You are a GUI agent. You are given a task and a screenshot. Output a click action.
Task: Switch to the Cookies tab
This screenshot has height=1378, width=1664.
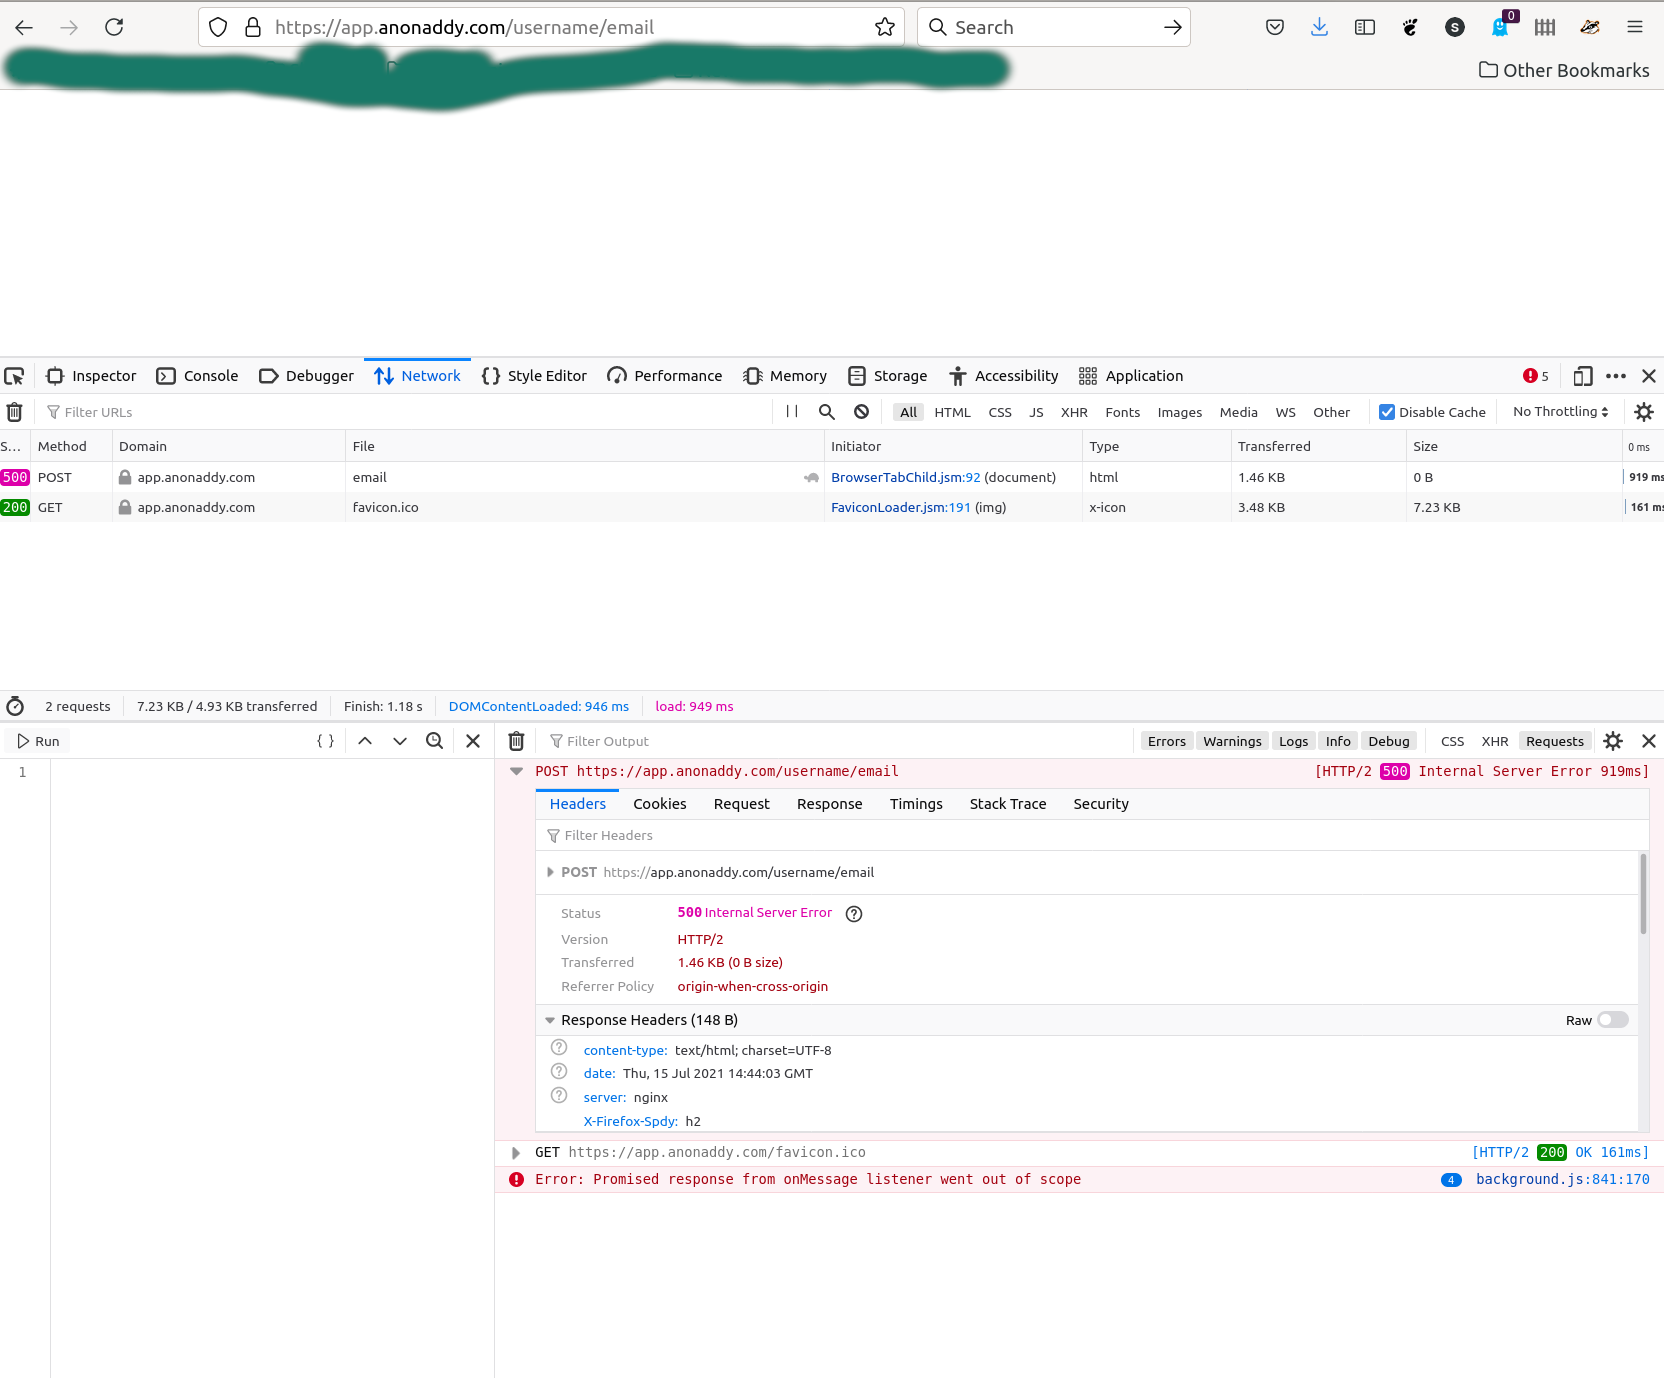coord(659,803)
